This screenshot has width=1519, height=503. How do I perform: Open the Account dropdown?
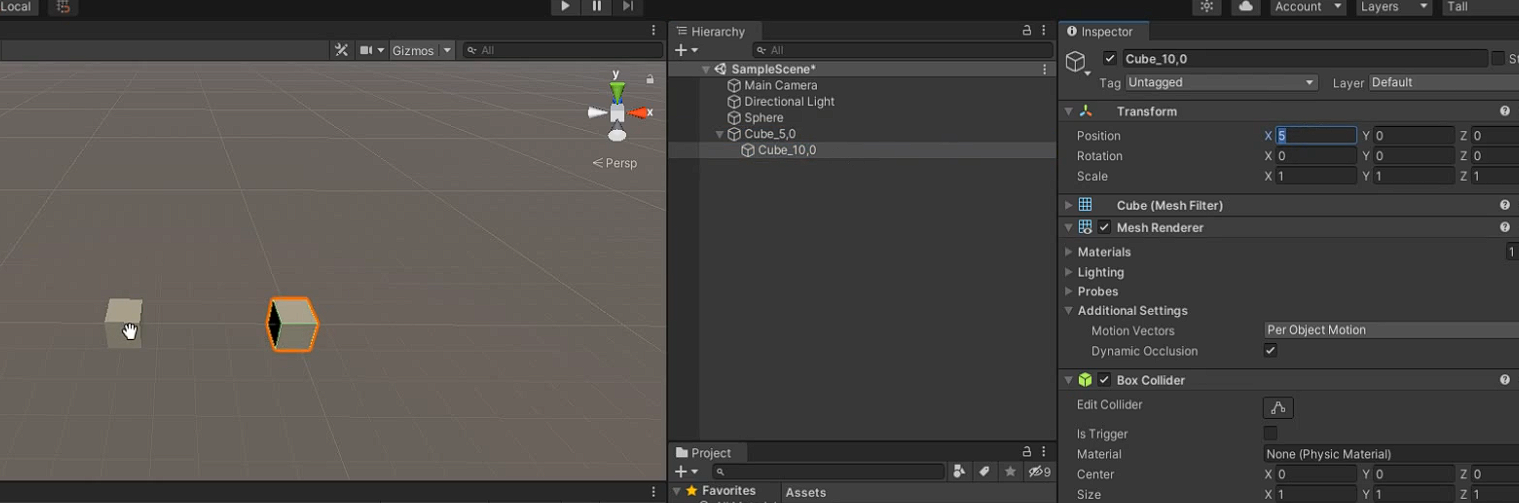click(1308, 7)
